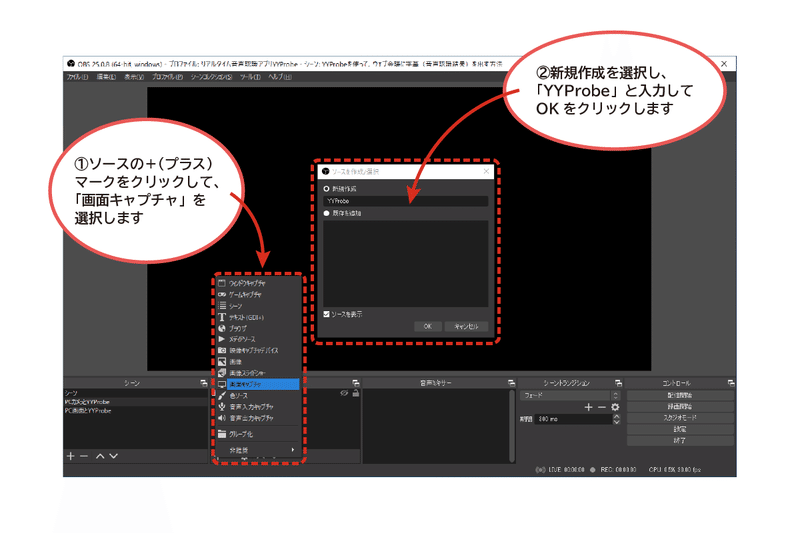
Task: Click the Audio Mixer vertical scrollbar
Action: tap(512, 426)
